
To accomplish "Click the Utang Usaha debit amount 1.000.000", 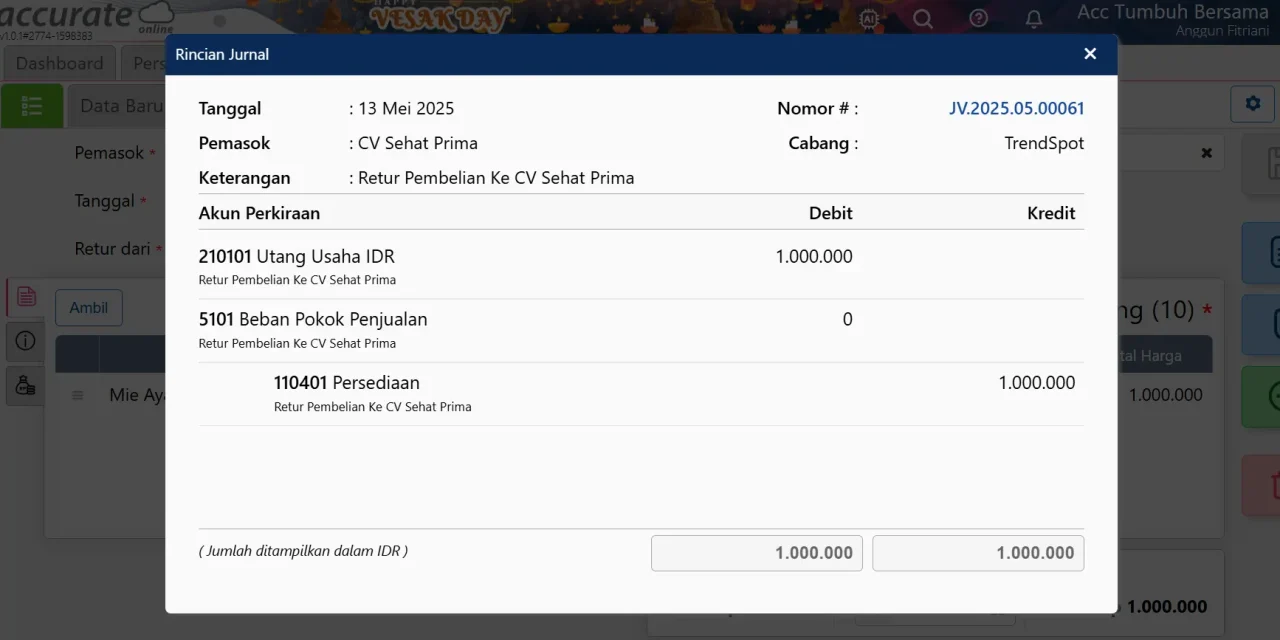I will [x=814, y=256].
